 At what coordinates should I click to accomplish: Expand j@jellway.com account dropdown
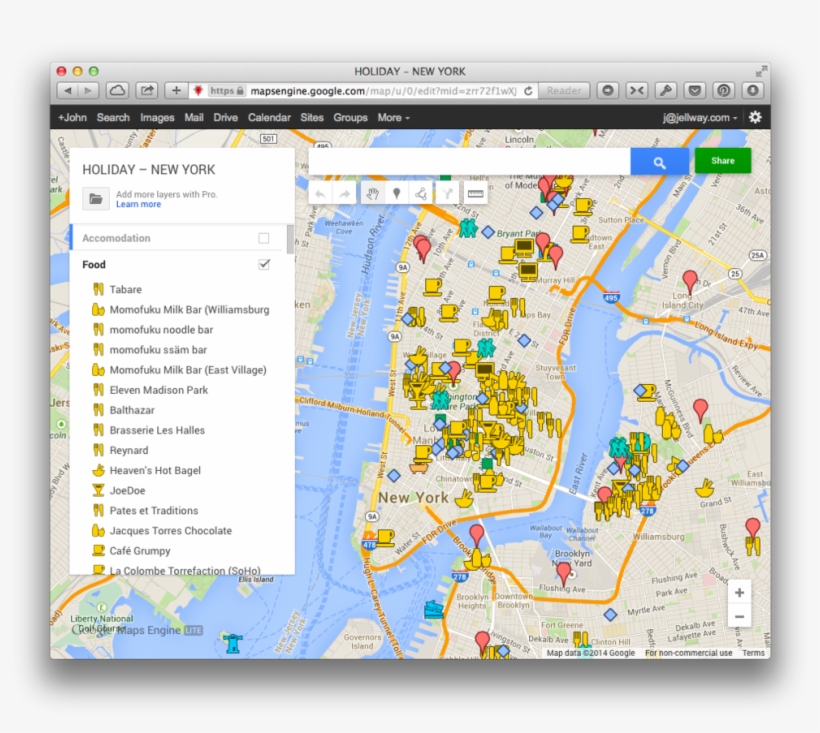tap(700, 118)
